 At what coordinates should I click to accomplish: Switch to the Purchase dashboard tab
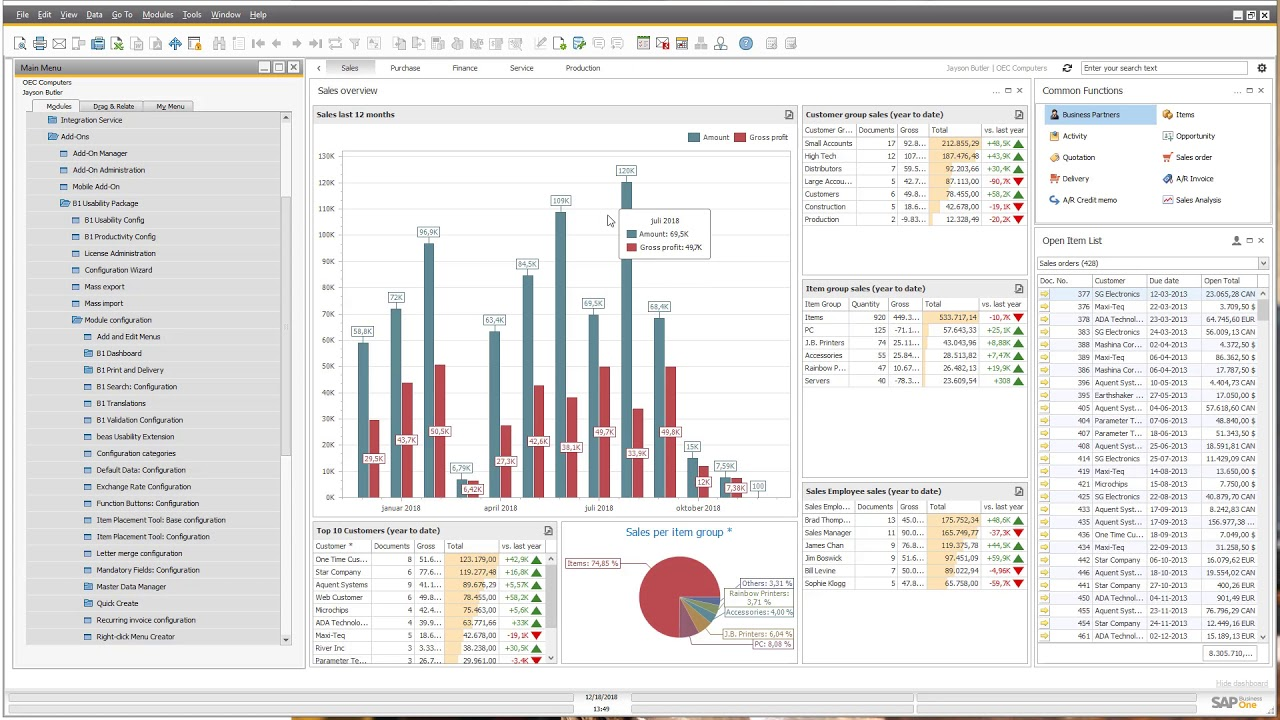pyautogui.click(x=405, y=68)
